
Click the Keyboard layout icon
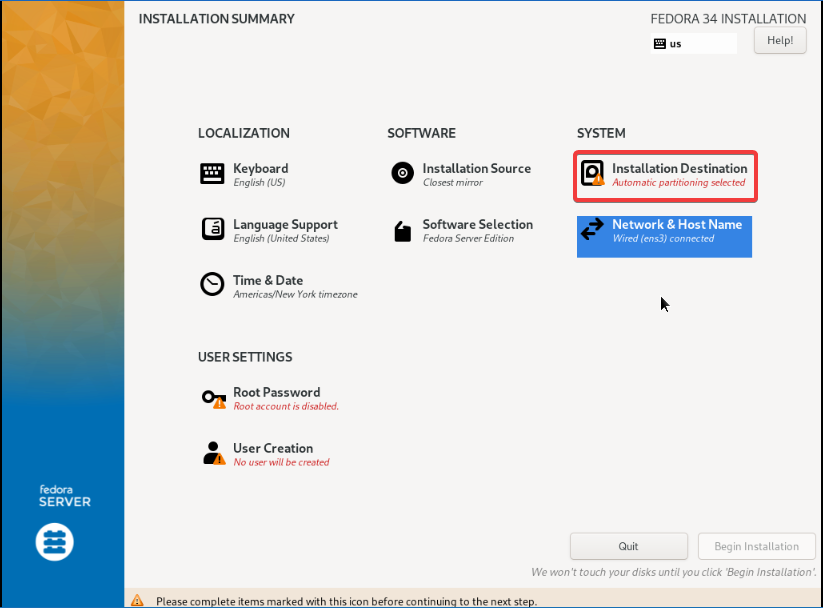click(x=212, y=173)
